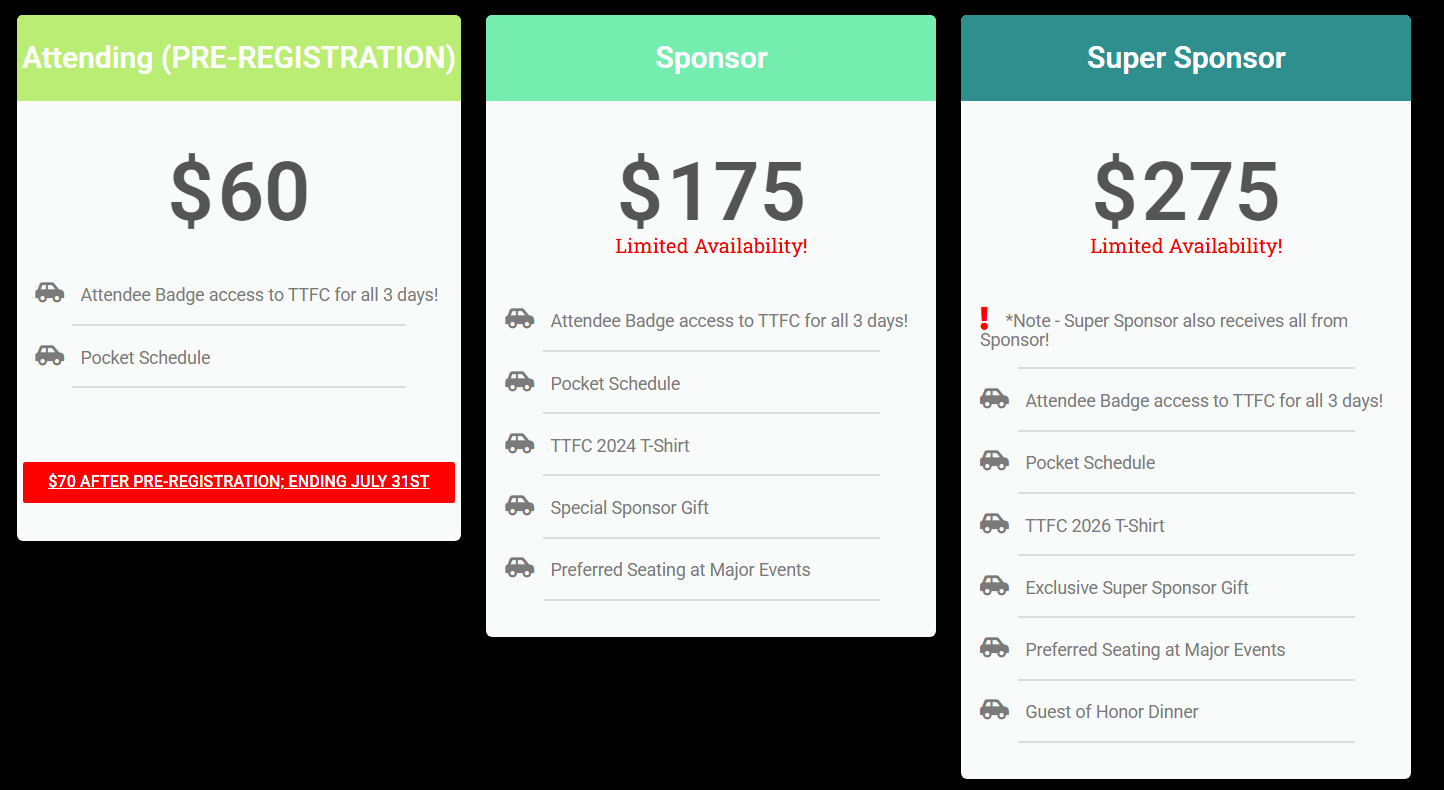Click the $275 Super Sponsor price
The height and width of the screenshot is (790, 1444).
click(1186, 192)
